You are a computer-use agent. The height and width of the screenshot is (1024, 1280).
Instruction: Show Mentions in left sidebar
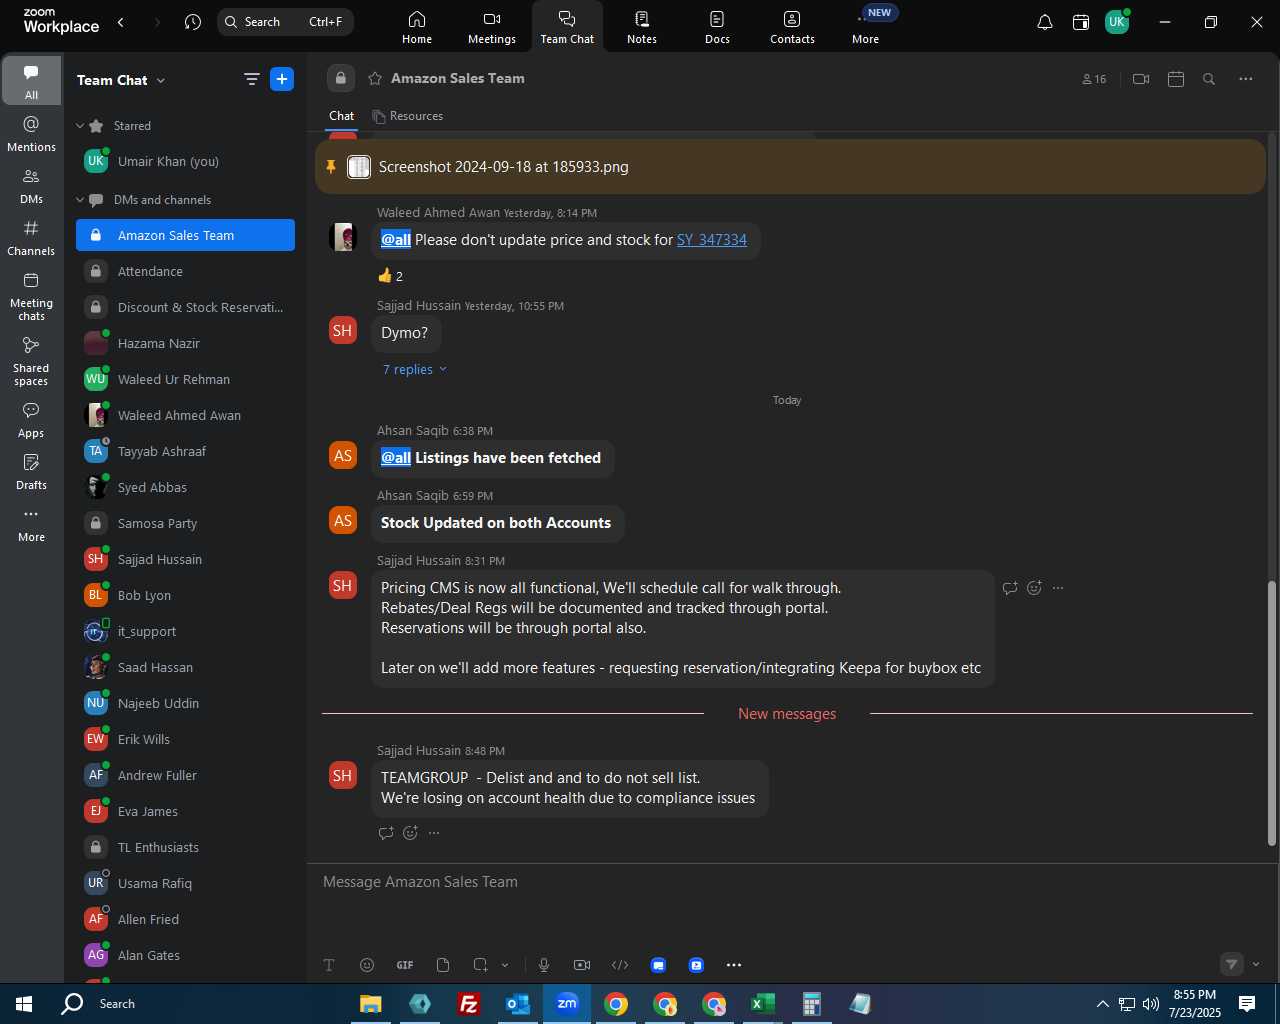pos(31,134)
